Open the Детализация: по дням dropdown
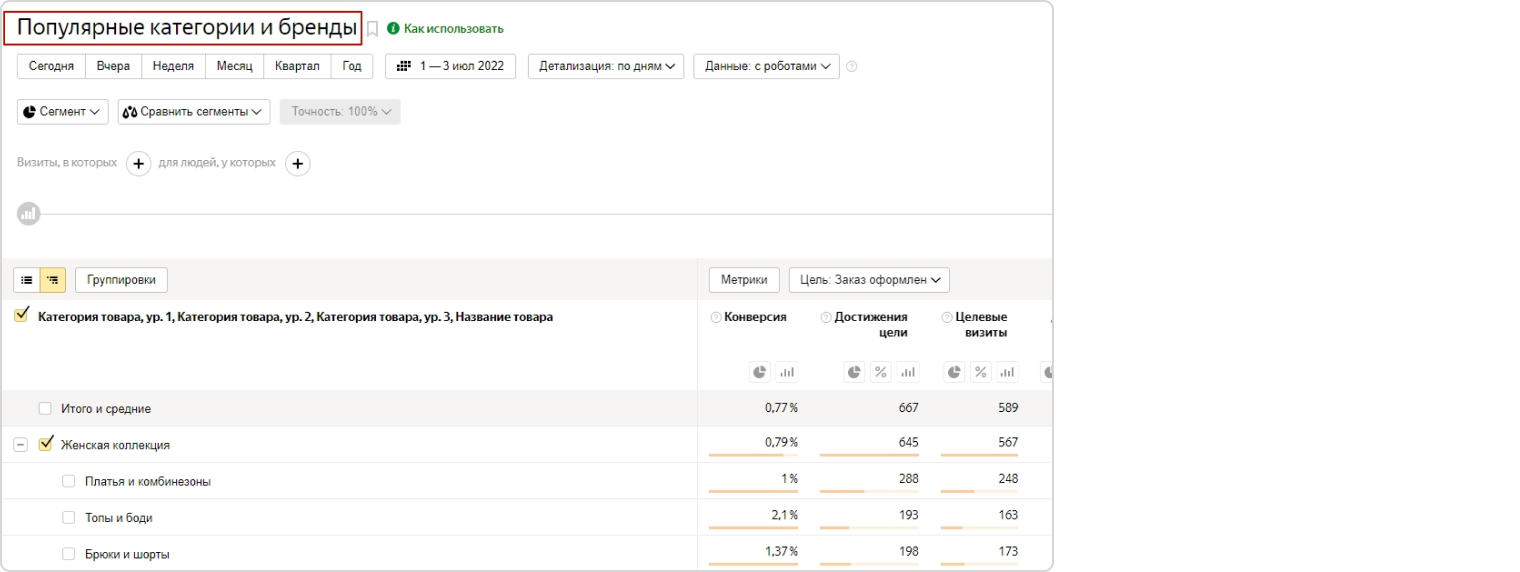This screenshot has height=572, width=1520. [605, 66]
